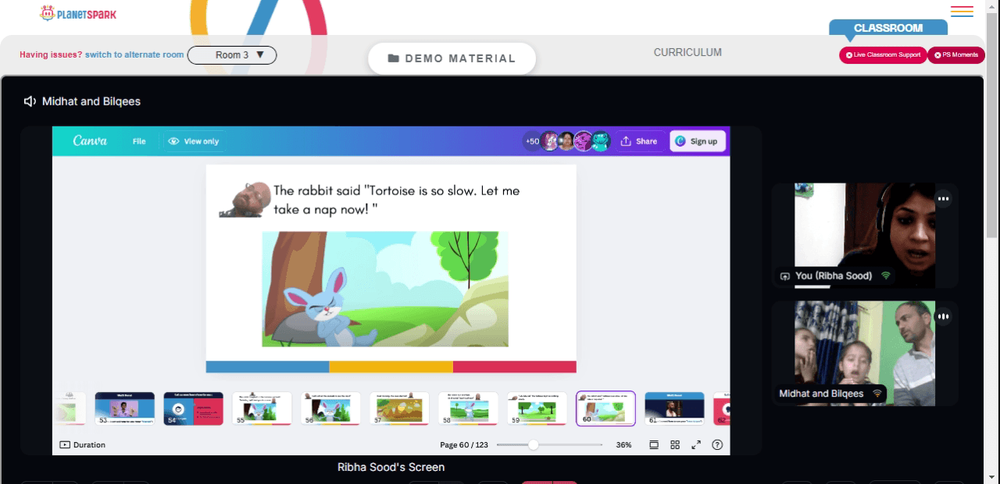Click the Midhat and Bilqees webcam video tile
Screen dimensions: 1000x484
click(865, 353)
